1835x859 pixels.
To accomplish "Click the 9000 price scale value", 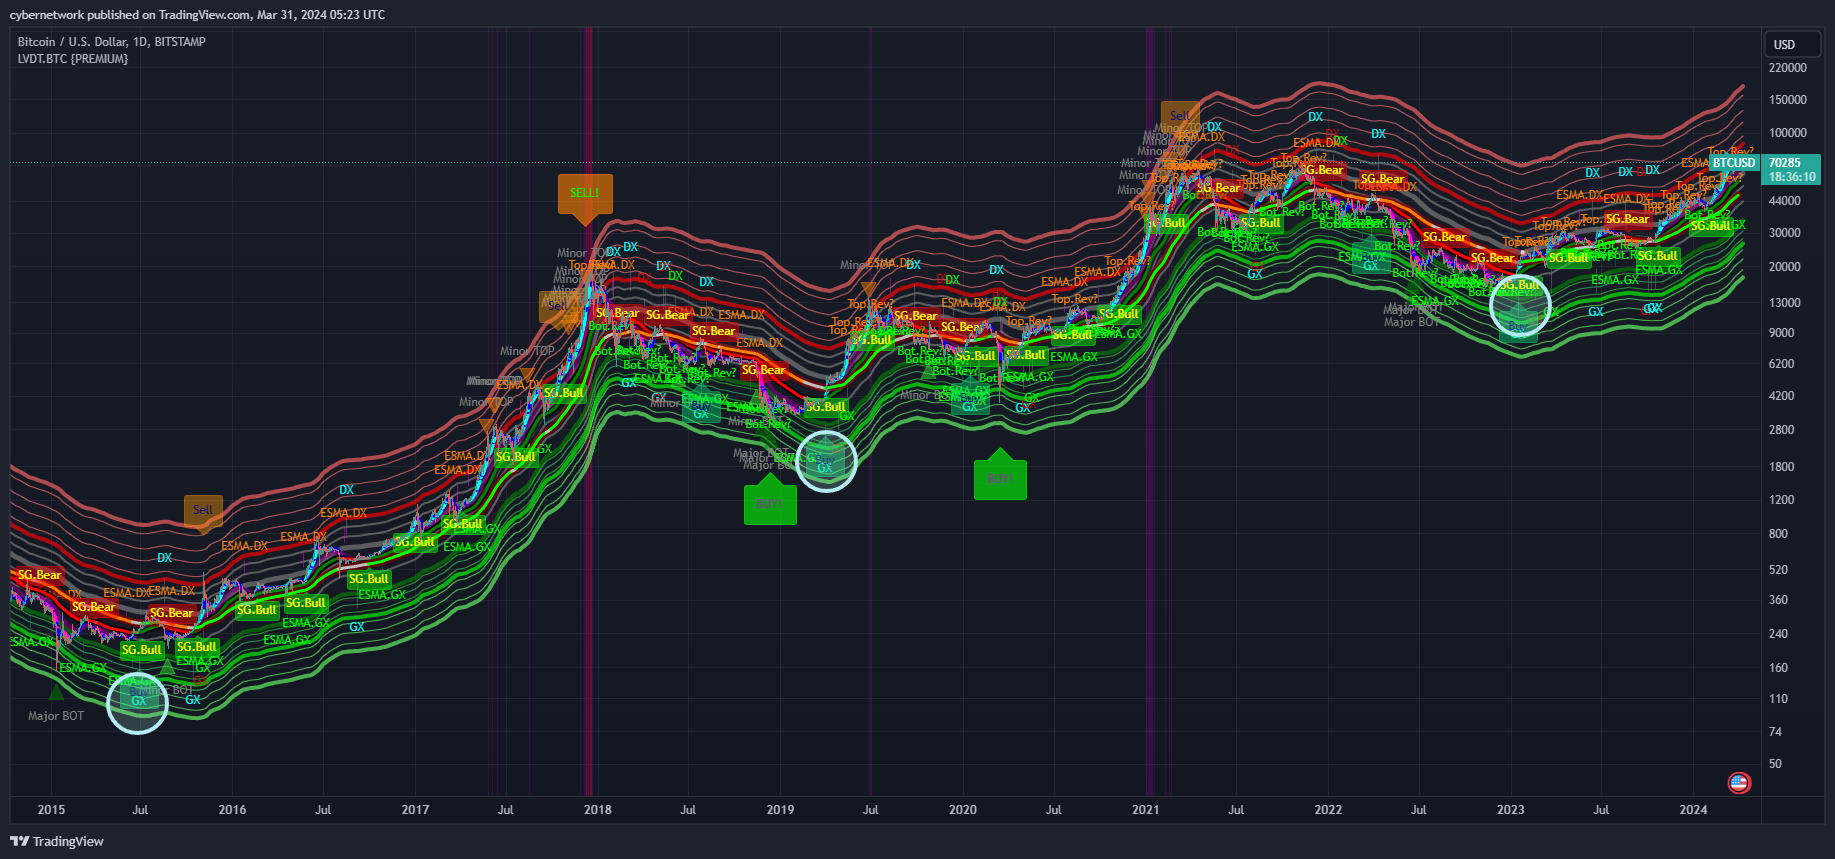I will pyautogui.click(x=1782, y=333).
